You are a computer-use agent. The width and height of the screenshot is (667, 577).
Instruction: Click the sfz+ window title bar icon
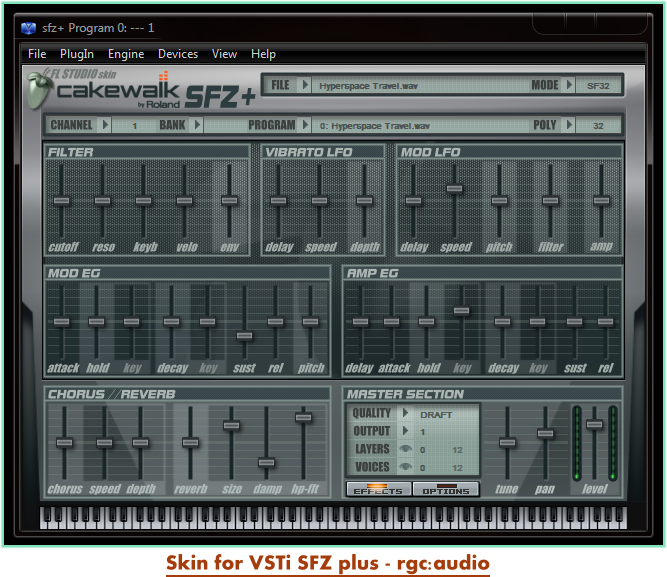click(x=28, y=28)
